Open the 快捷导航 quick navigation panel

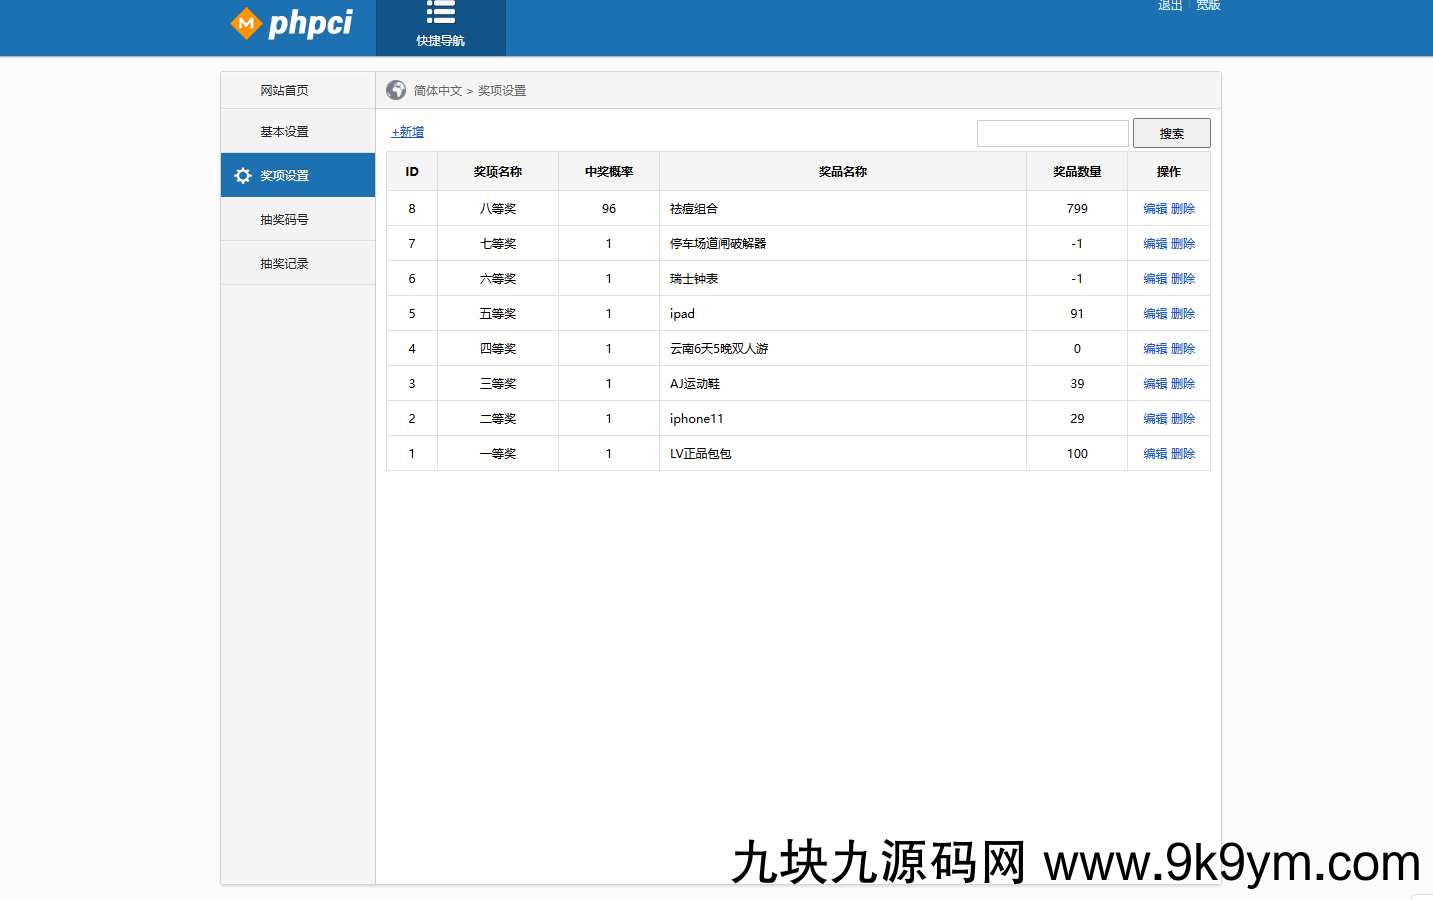click(440, 27)
